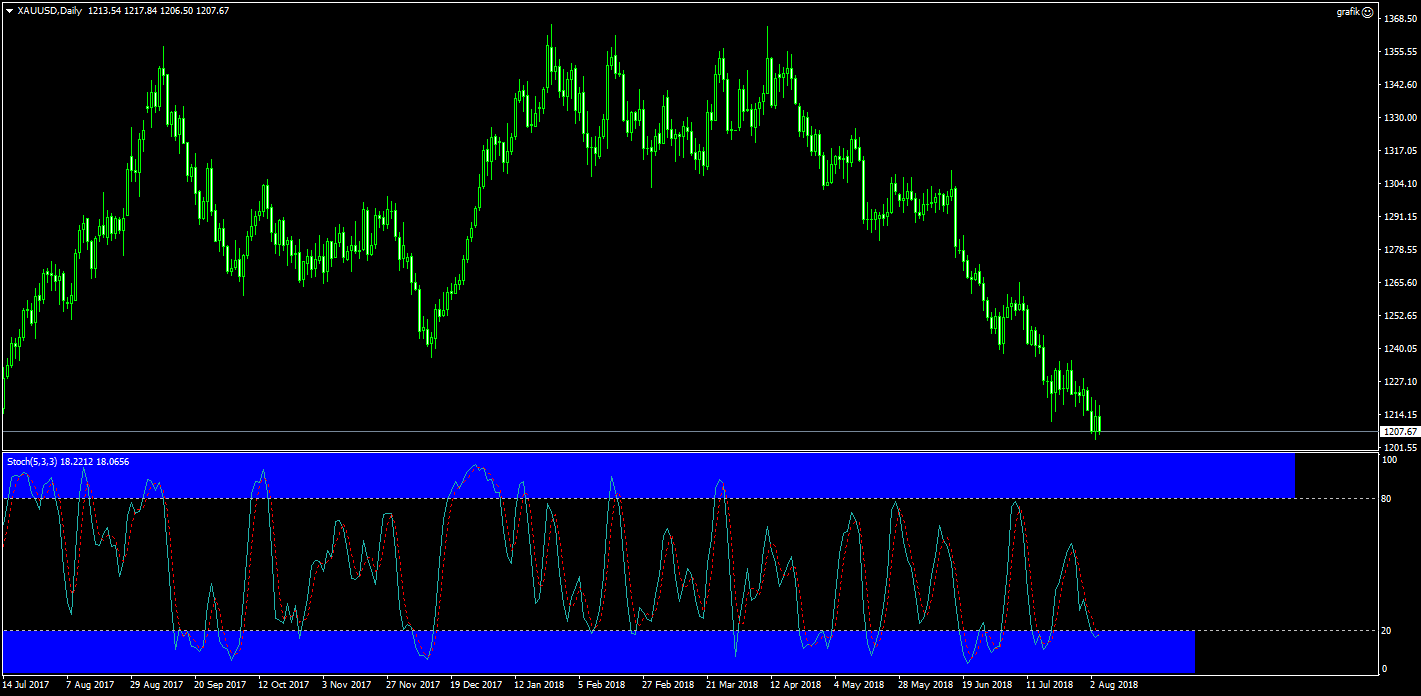
Task: Click the 12 Oct 2017 date label
Action: tap(283, 685)
